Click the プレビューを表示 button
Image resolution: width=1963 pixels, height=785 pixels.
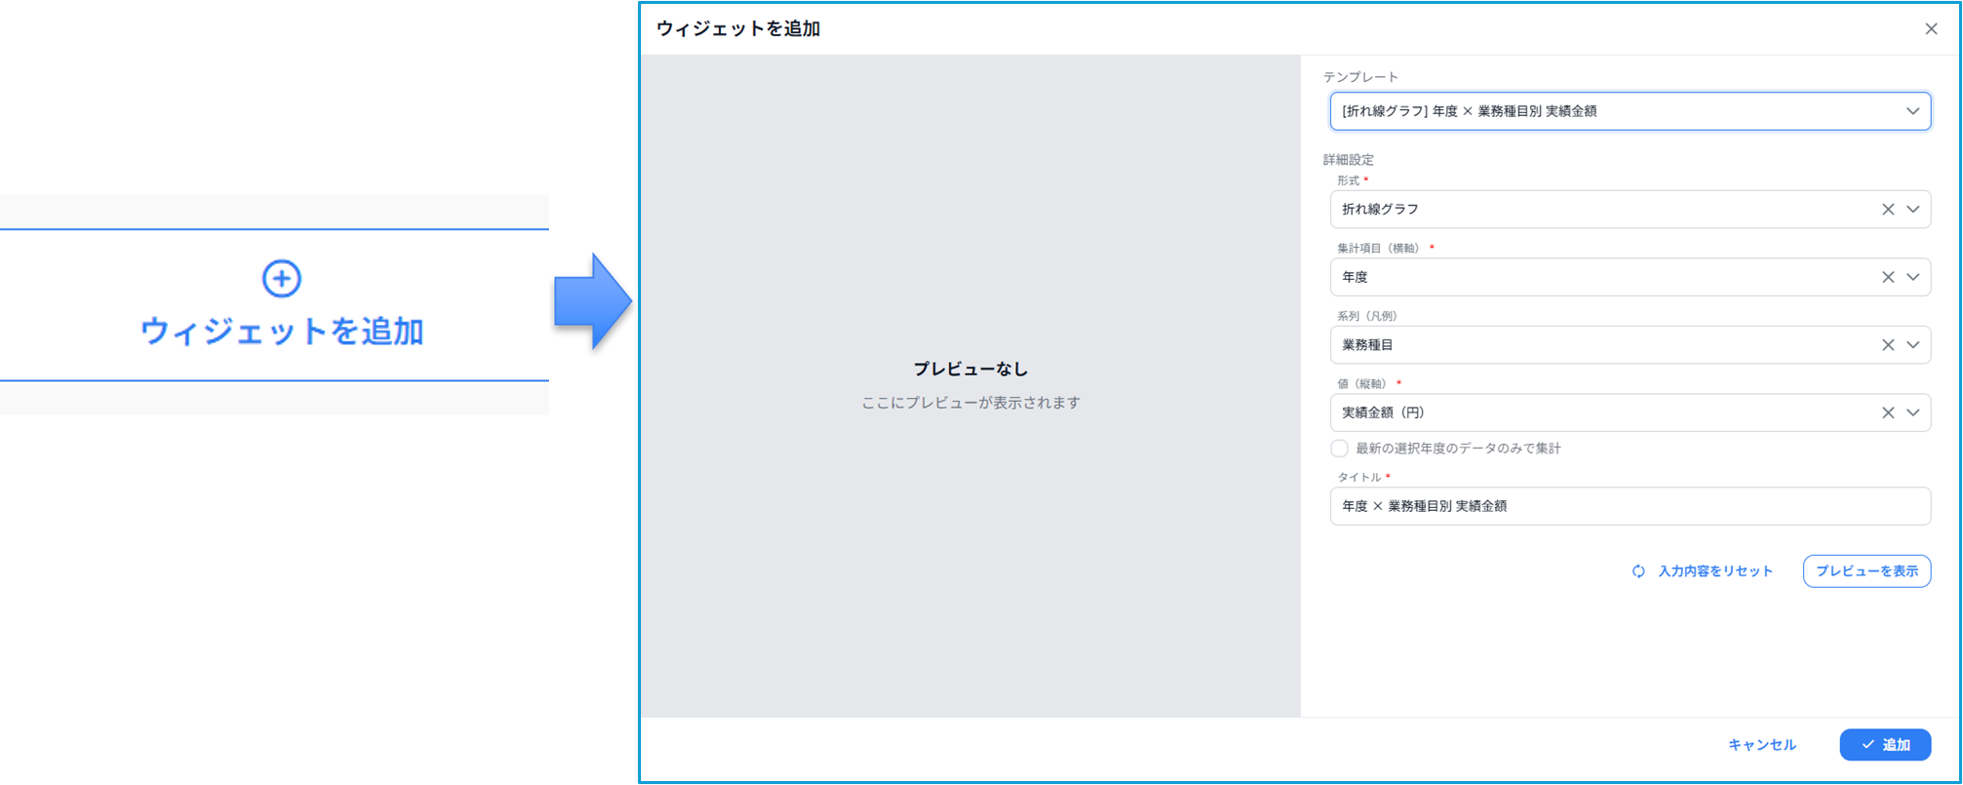click(x=1866, y=572)
